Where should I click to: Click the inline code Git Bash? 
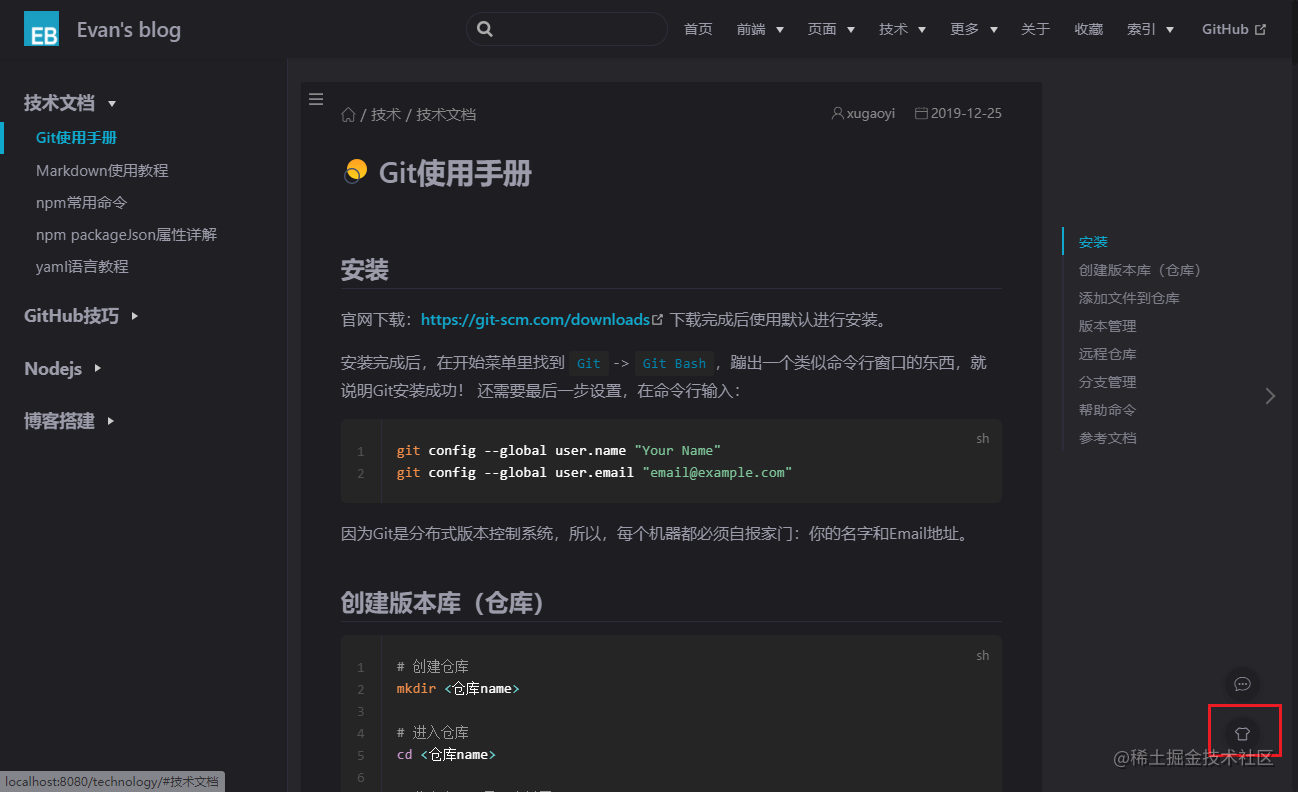674,364
